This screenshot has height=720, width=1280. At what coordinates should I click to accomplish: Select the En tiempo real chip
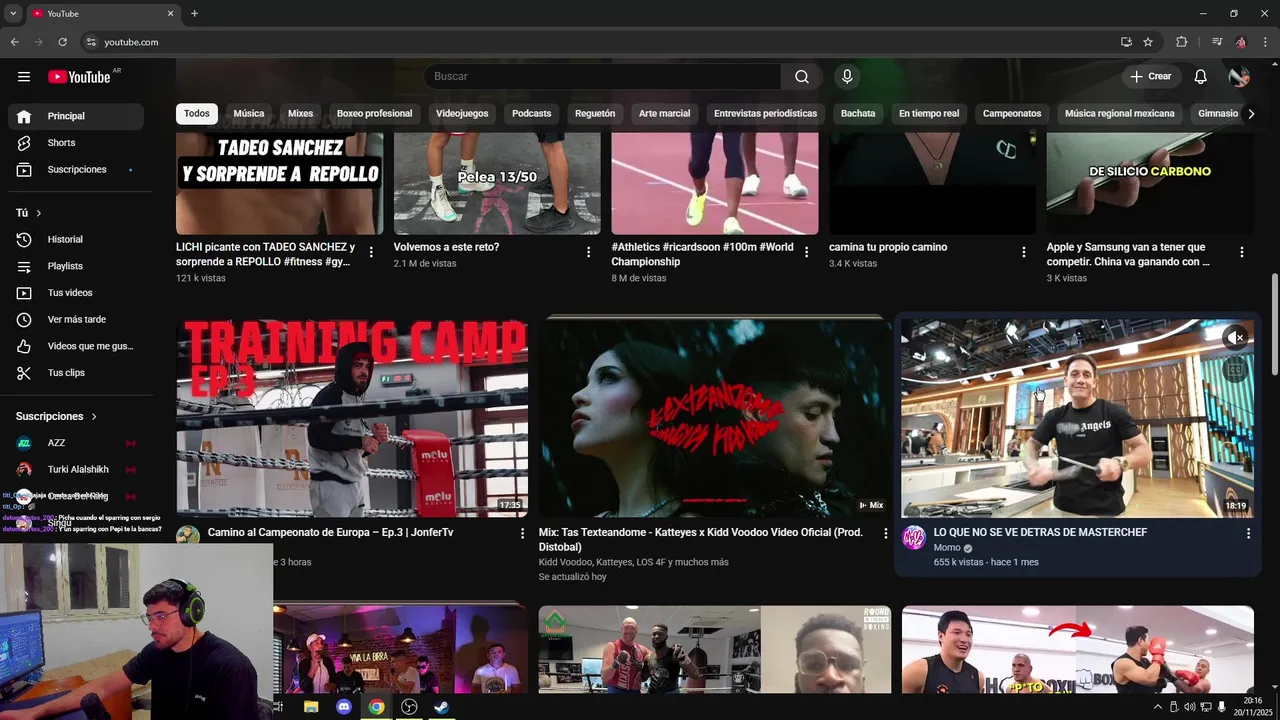929,114
